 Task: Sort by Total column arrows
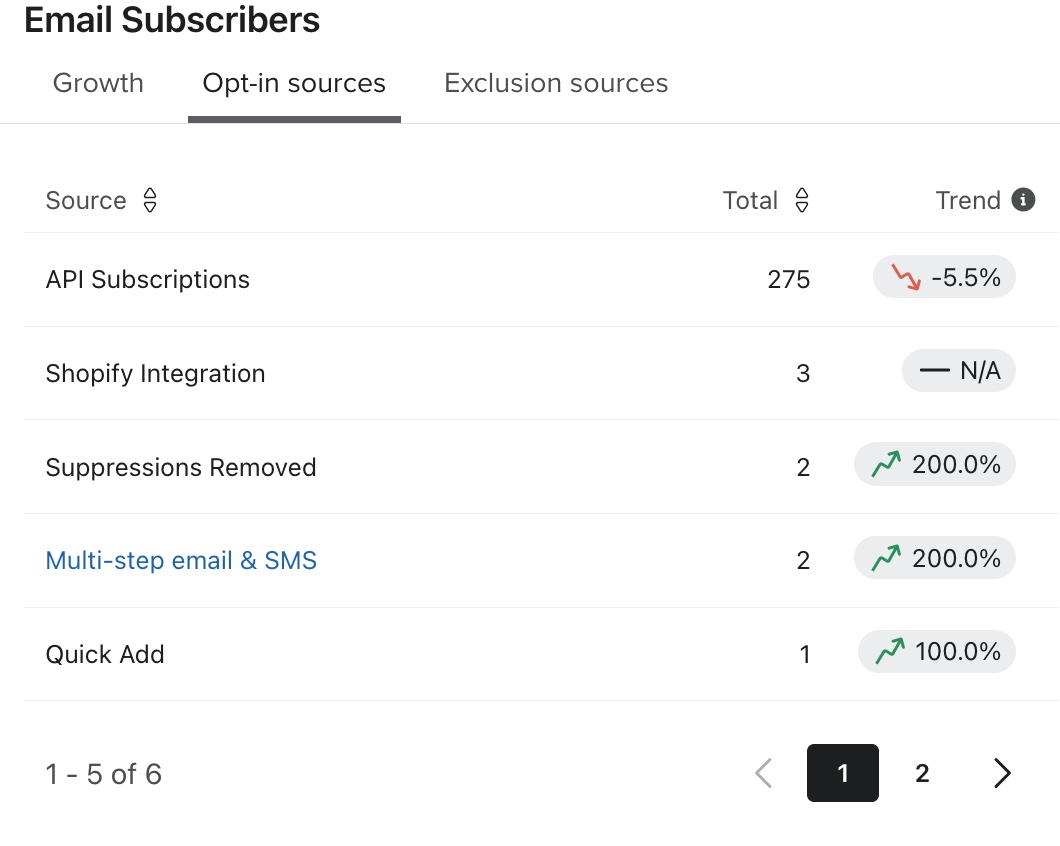[x=801, y=201]
